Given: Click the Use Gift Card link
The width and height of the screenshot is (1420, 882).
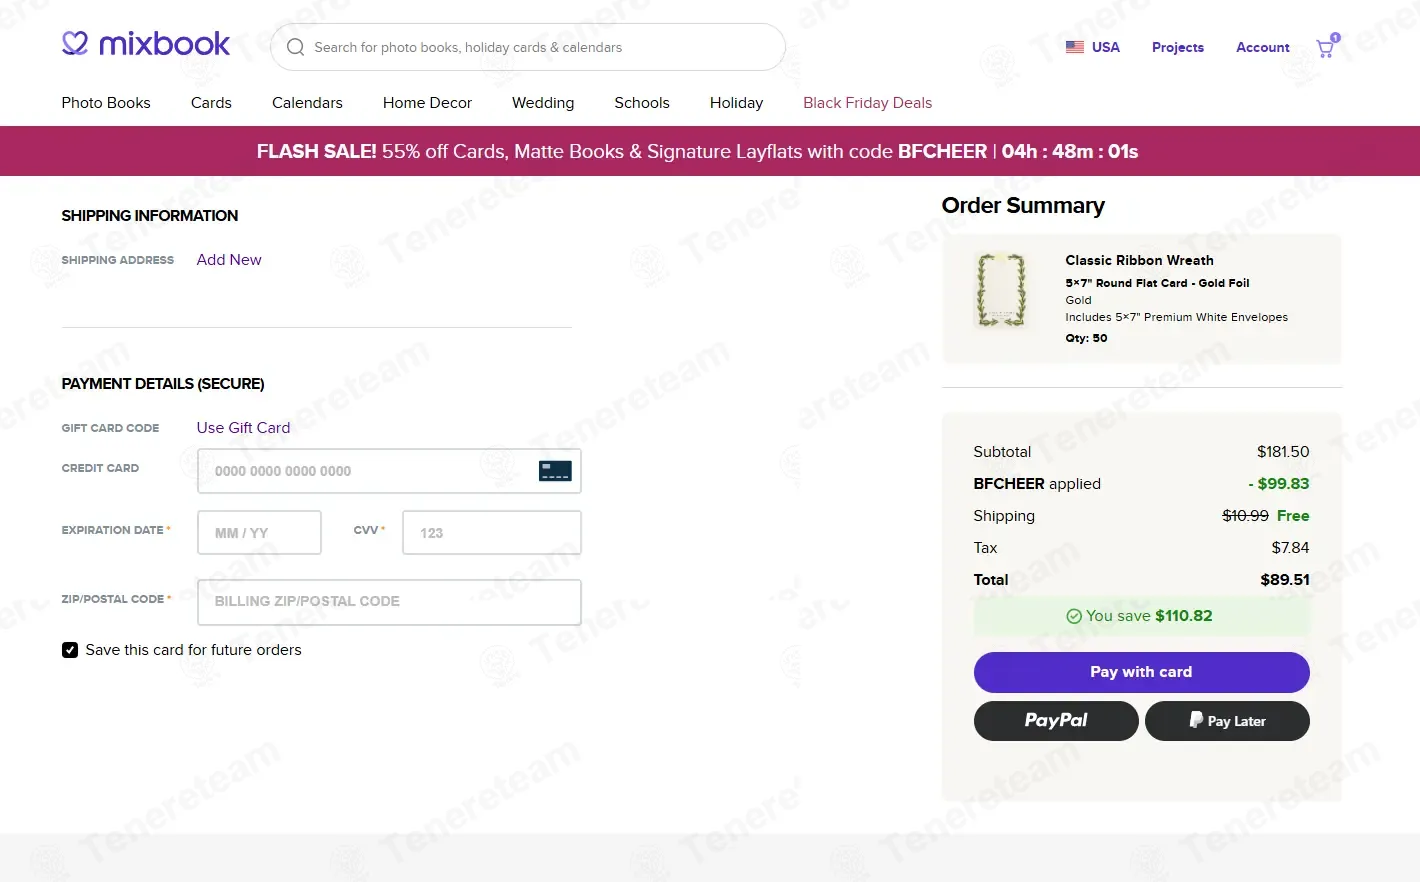Looking at the screenshot, I should pyautogui.click(x=243, y=428).
